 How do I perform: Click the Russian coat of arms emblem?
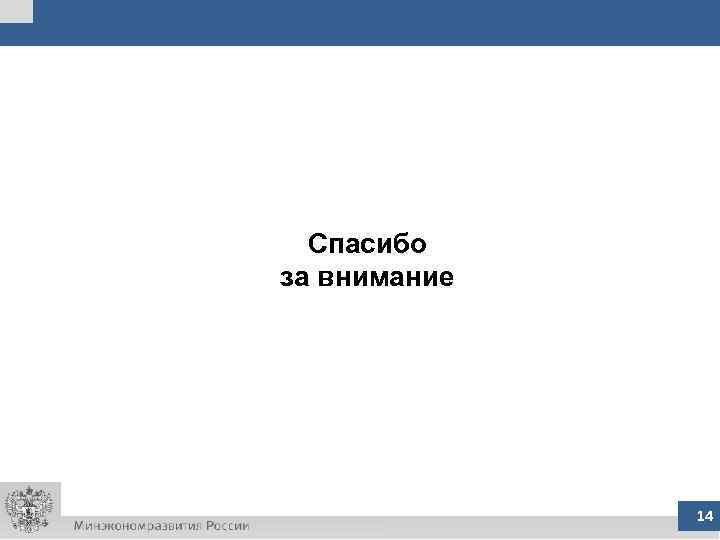(29, 509)
